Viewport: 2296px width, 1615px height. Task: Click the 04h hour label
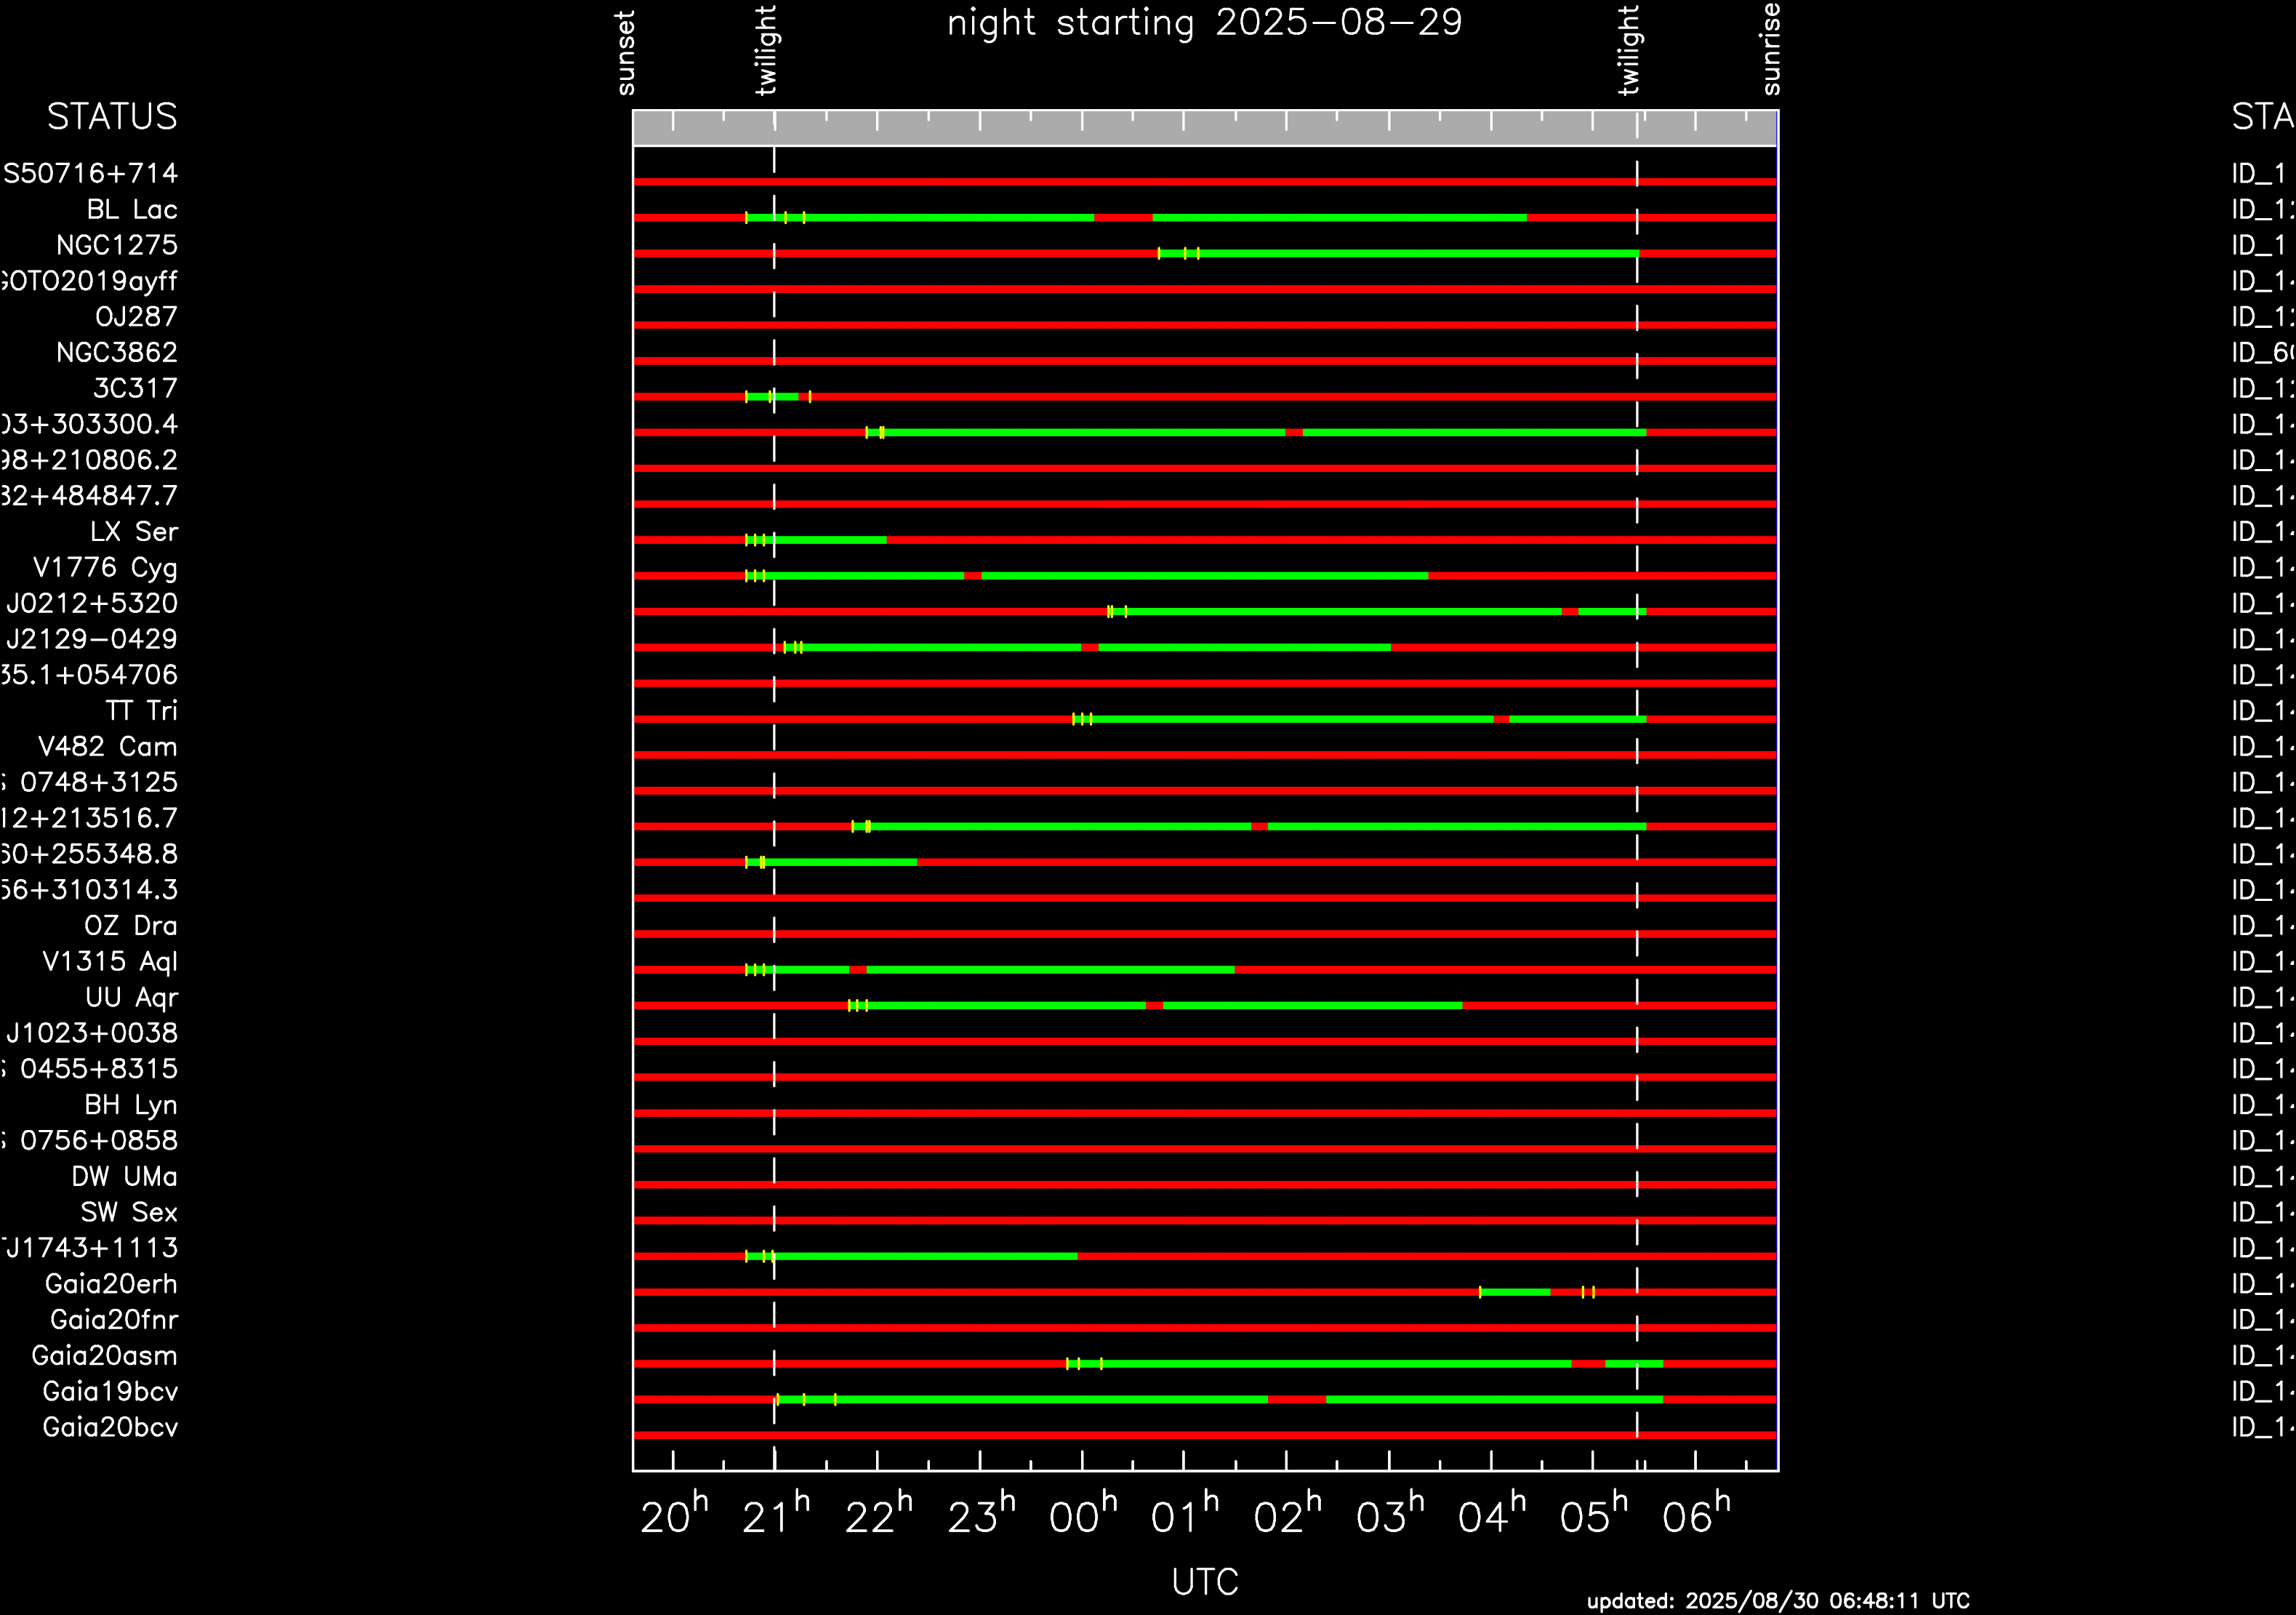[x=1491, y=1517]
